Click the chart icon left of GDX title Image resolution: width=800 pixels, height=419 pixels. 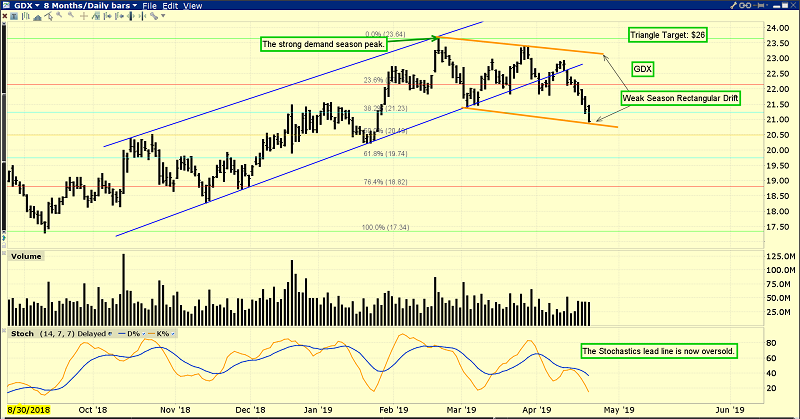click(x=6, y=7)
